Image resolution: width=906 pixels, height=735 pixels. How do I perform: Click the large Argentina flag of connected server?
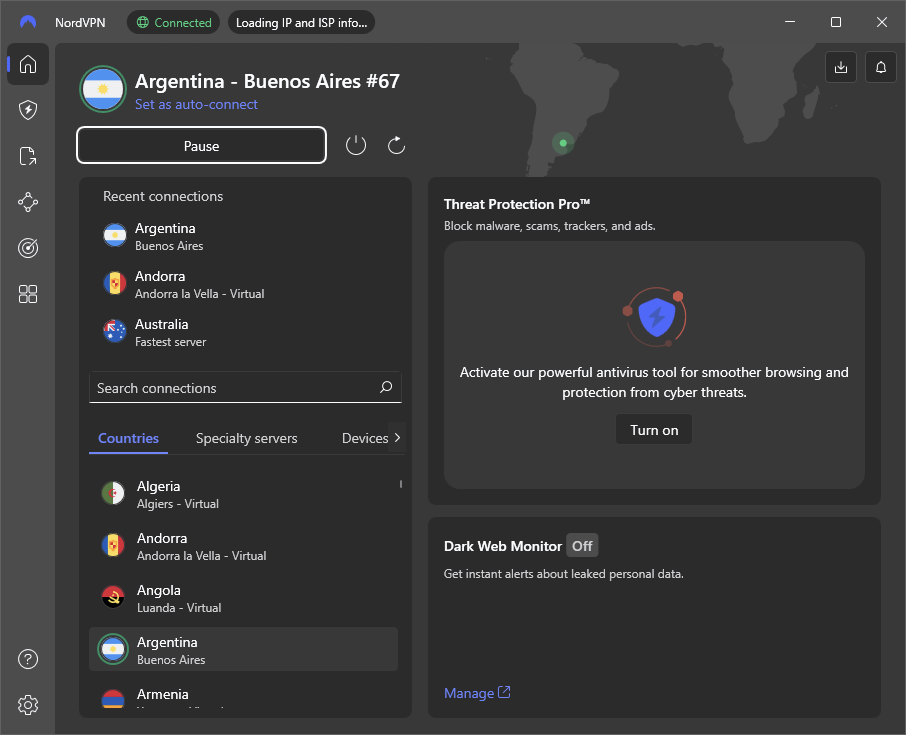click(x=103, y=89)
